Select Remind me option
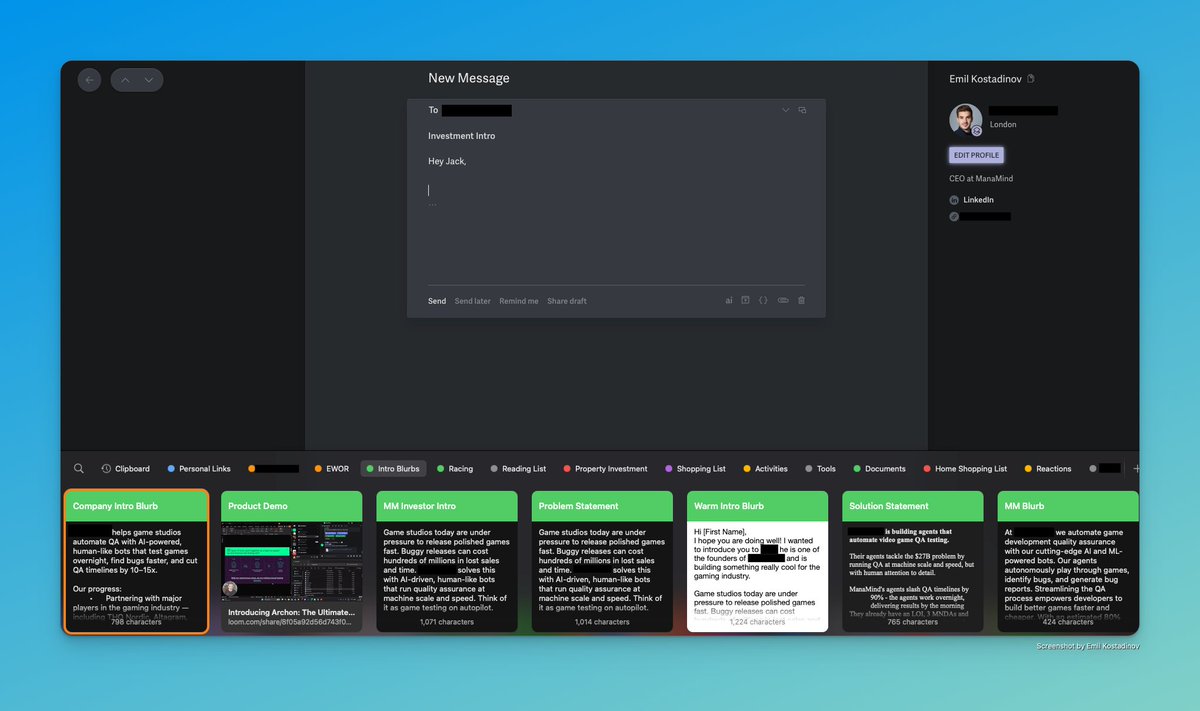The image size is (1200, 711). tap(519, 301)
